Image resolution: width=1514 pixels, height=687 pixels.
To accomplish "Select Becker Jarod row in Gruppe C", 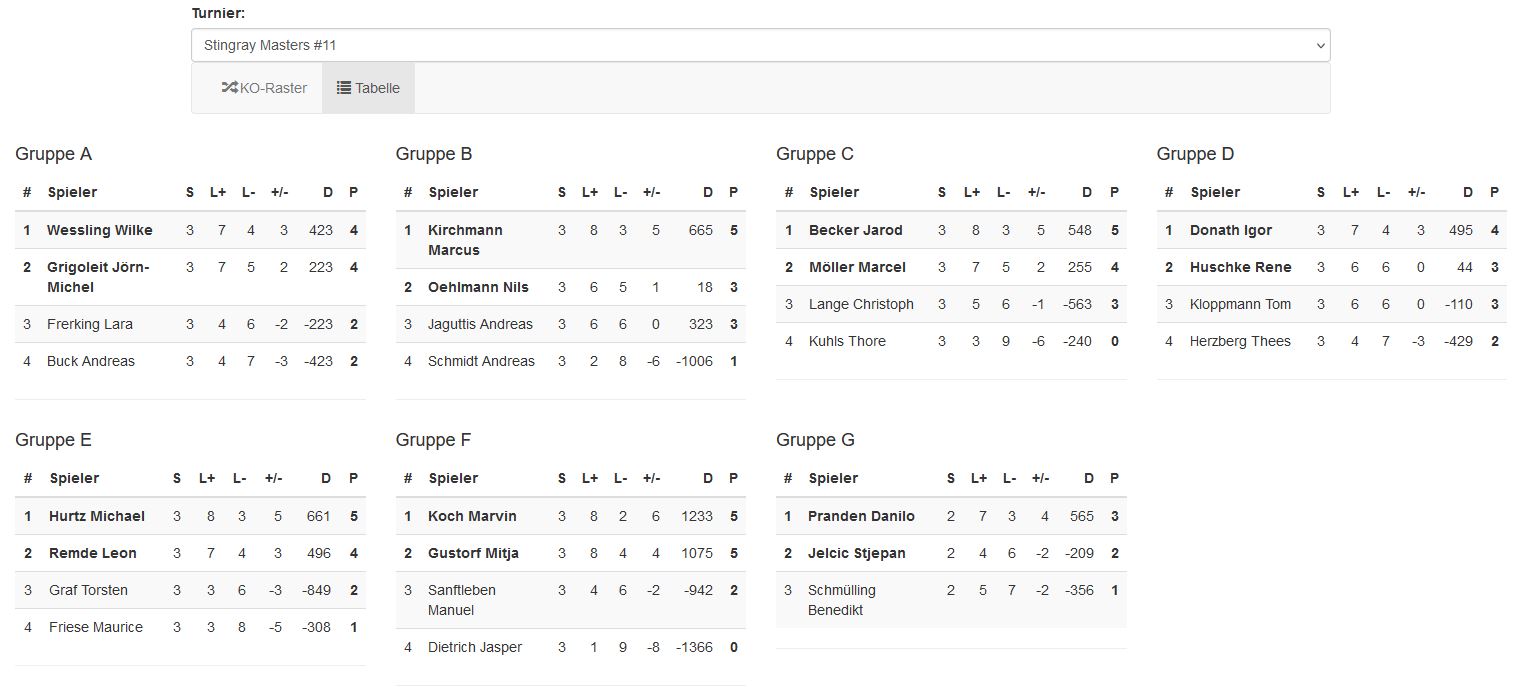I will click(x=951, y=230).
